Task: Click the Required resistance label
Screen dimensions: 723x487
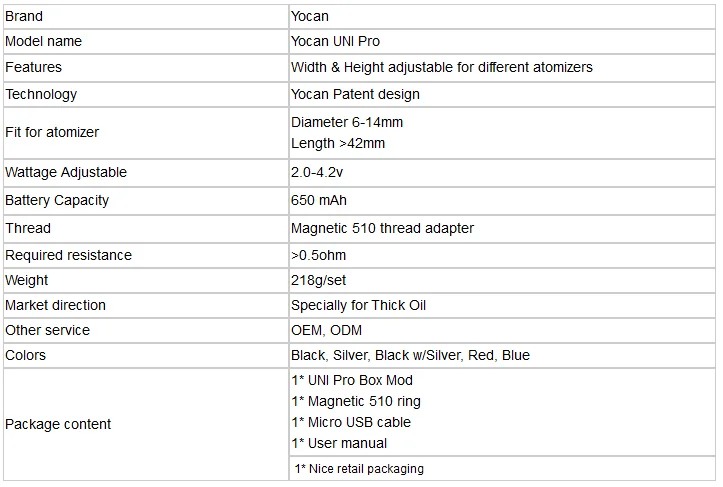Action: click(x=69, y=255)
